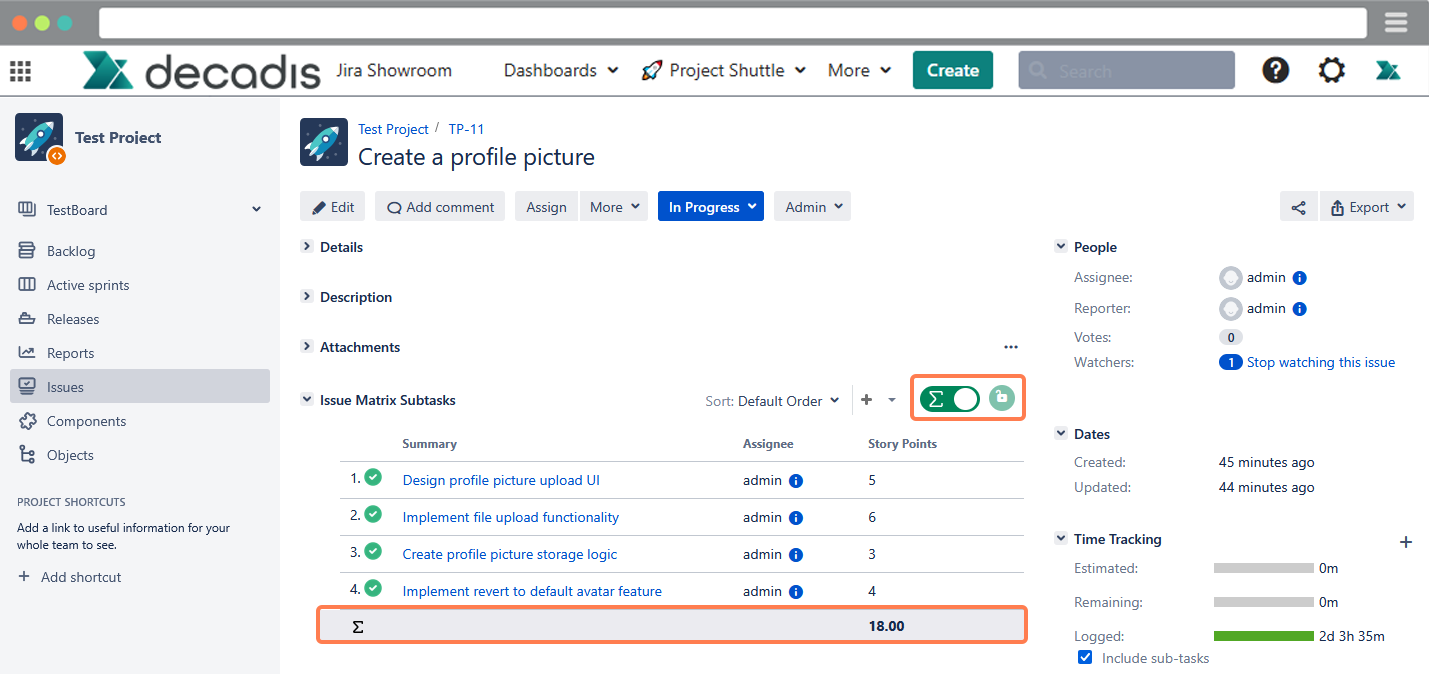Open the In Progress status dropdown
The height and width of the screenshot is (674, 1429).
710,207
